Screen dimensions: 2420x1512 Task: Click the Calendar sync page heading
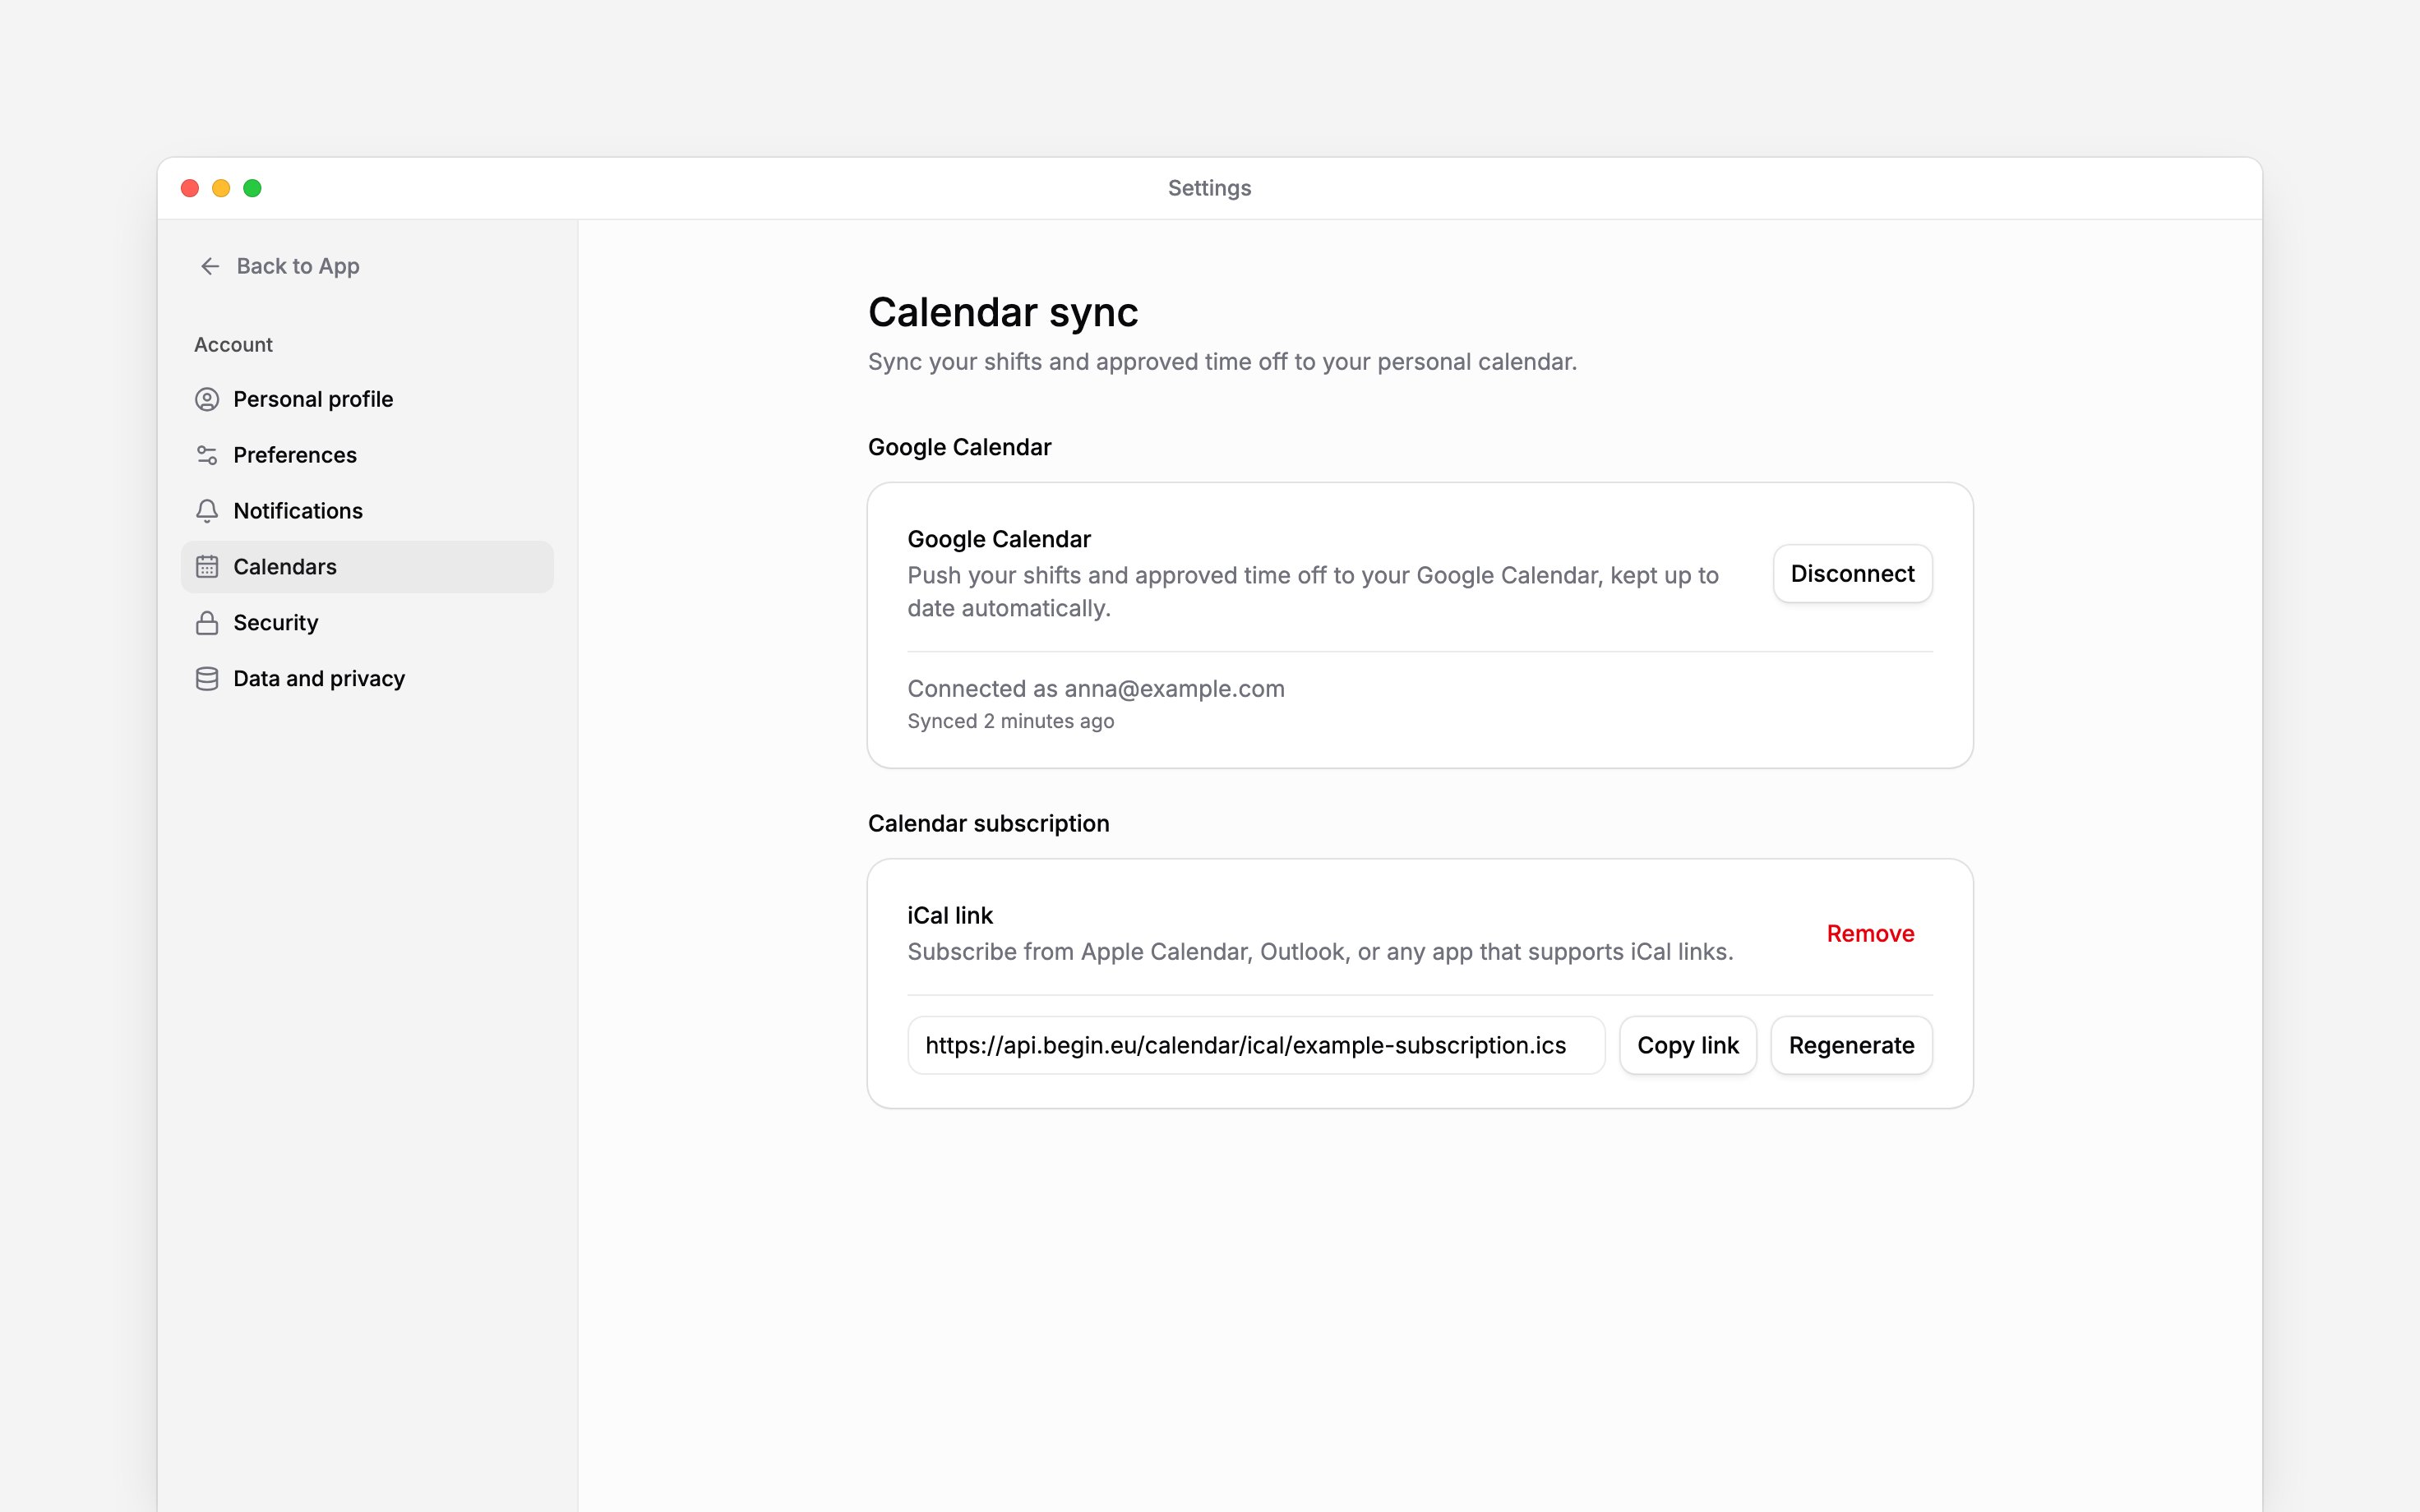click(x=1003, y=312)
